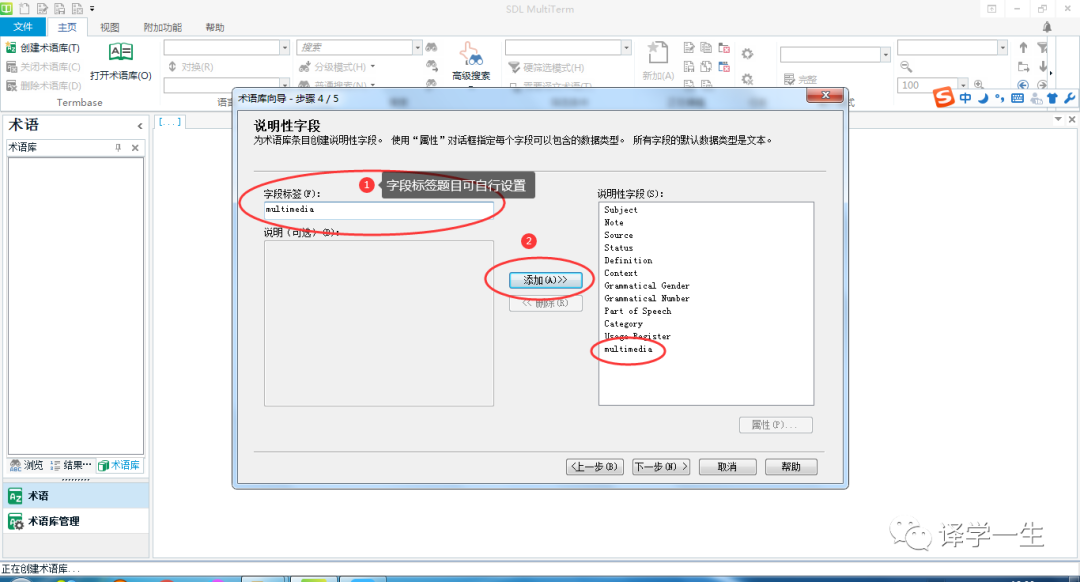Switch to the 帮助 ribbon tab

click(215, 27)
